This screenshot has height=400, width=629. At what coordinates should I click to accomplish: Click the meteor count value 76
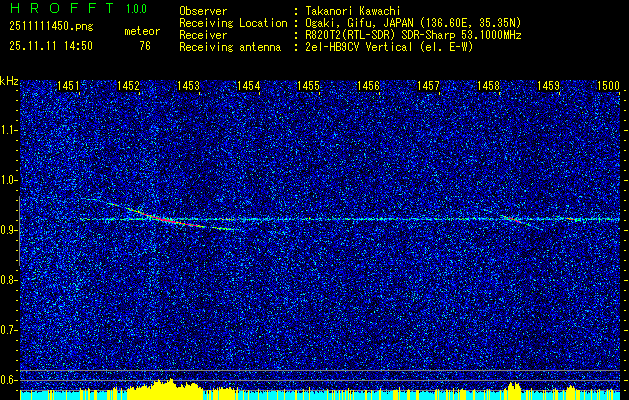coord(145,45)
